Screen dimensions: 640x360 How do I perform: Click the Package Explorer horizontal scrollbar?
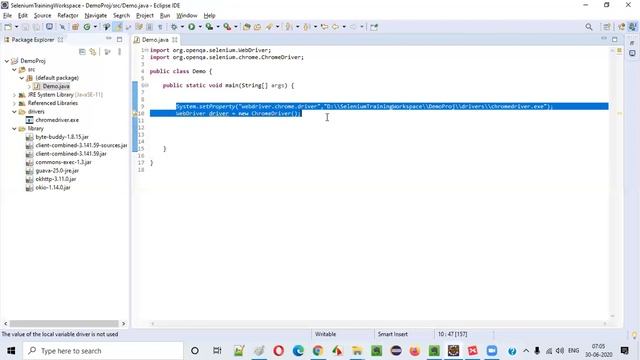[x=64, y=323]
